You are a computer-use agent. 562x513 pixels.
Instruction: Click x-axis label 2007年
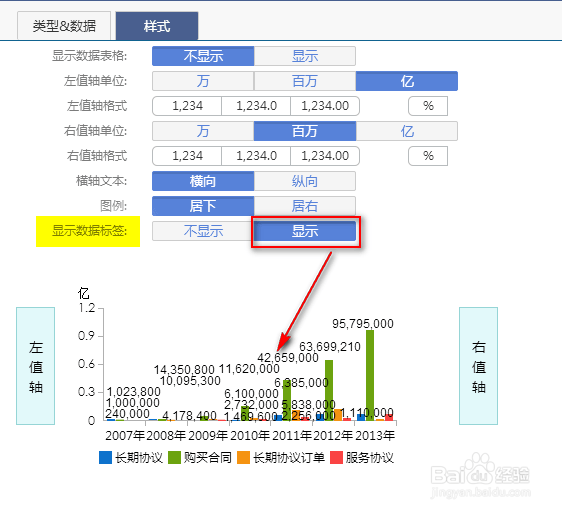tap(125, 436)
